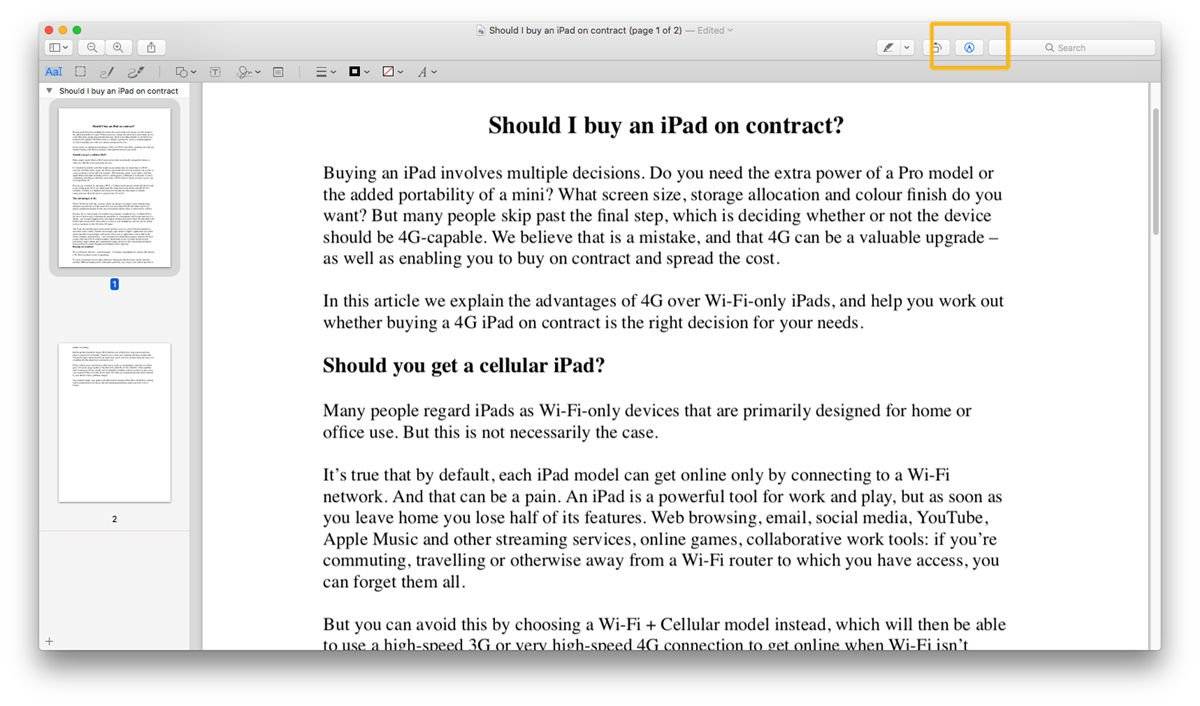
Task: Open the Fill Color picker
Action: point(392,72)
